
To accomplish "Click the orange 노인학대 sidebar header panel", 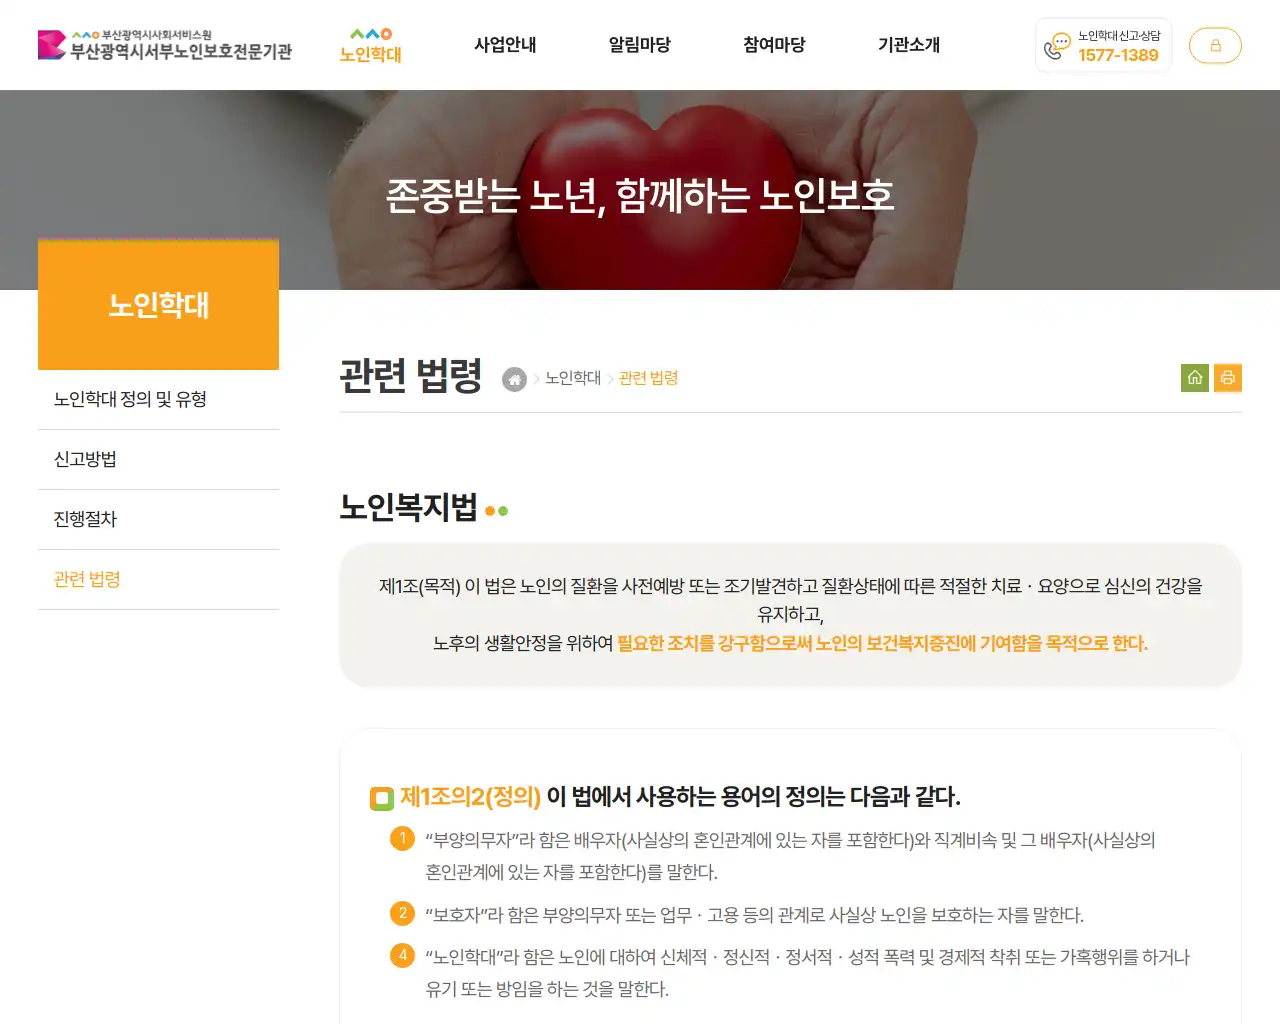I will [158, 306].
